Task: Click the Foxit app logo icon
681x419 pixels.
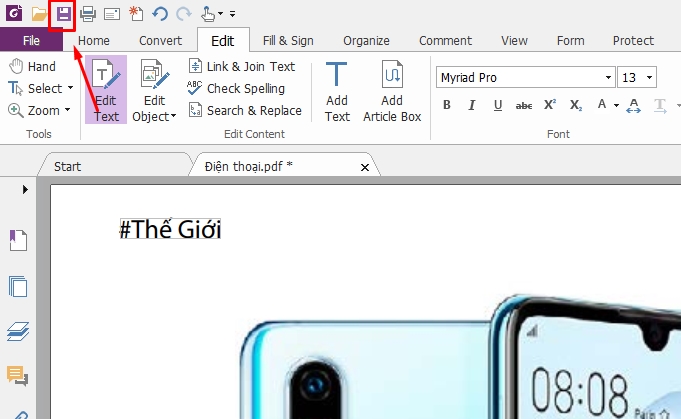Action: tap(14, 13)
